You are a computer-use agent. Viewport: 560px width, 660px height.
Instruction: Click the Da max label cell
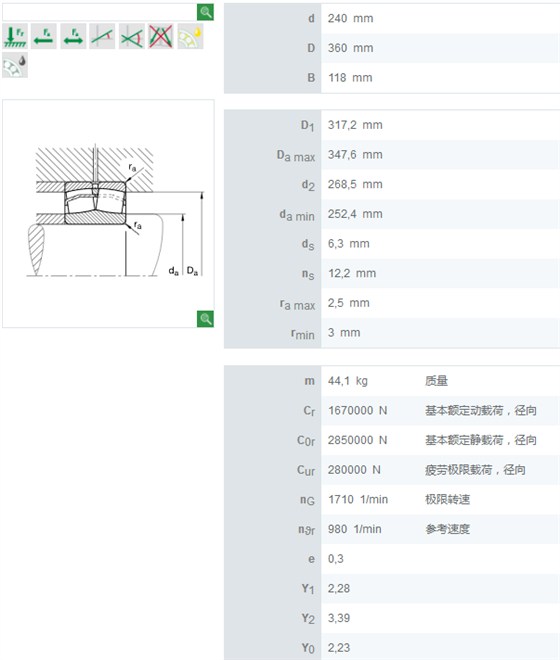point(272,155)
